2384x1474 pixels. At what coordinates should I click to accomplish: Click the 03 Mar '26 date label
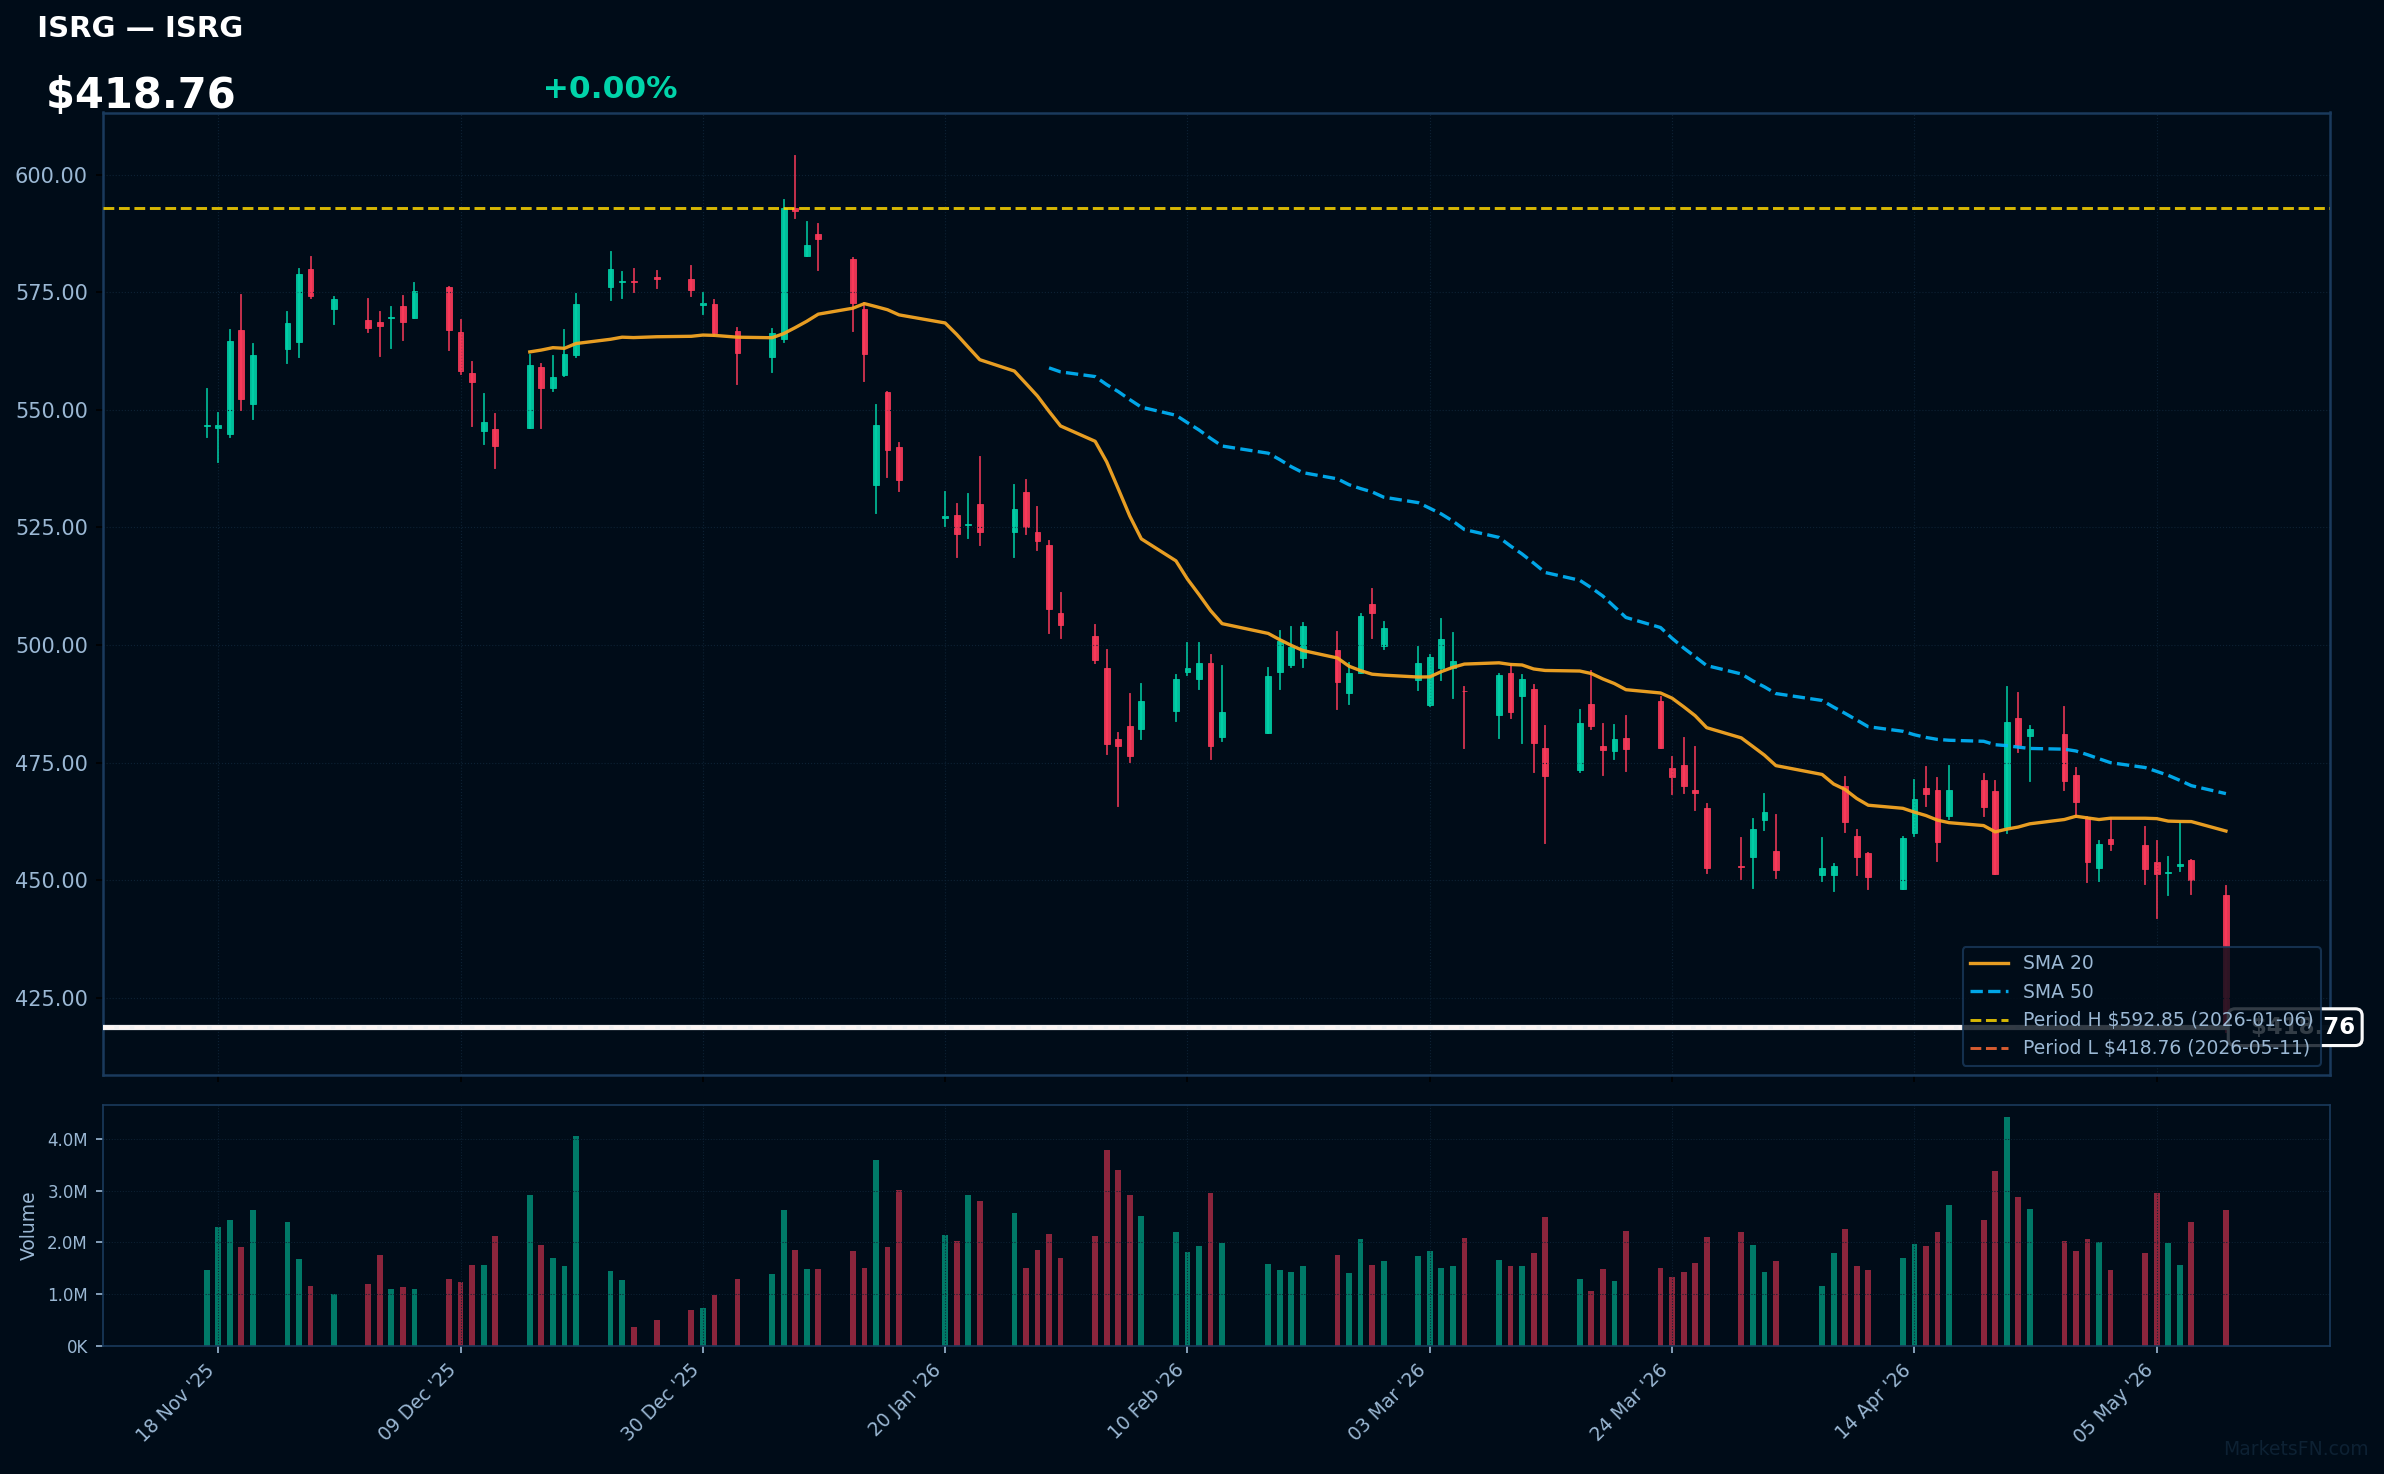click(1386, 1402)
